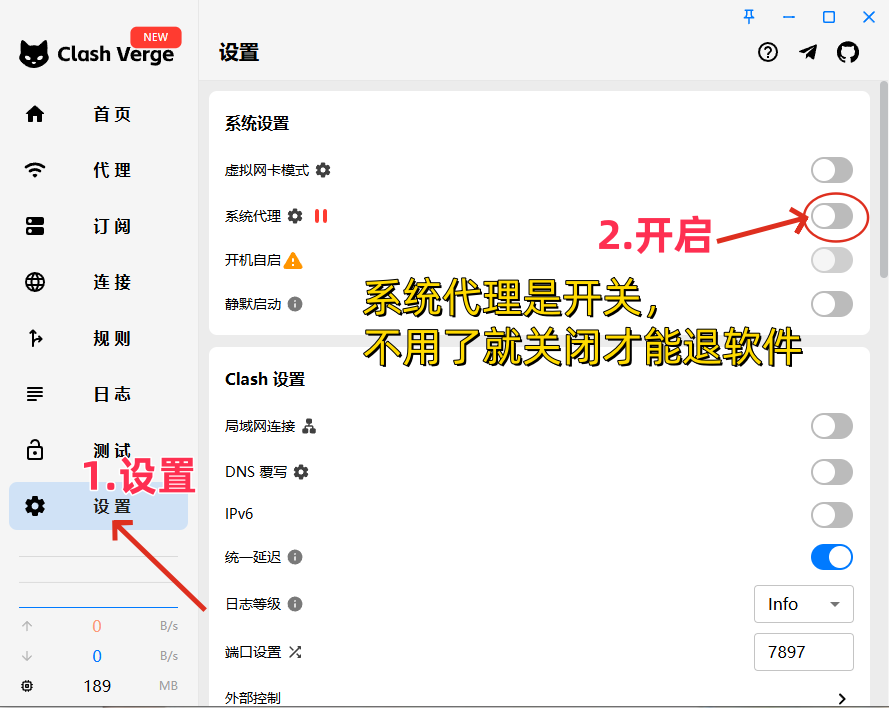Click the silent start info icon

(295, 304)
